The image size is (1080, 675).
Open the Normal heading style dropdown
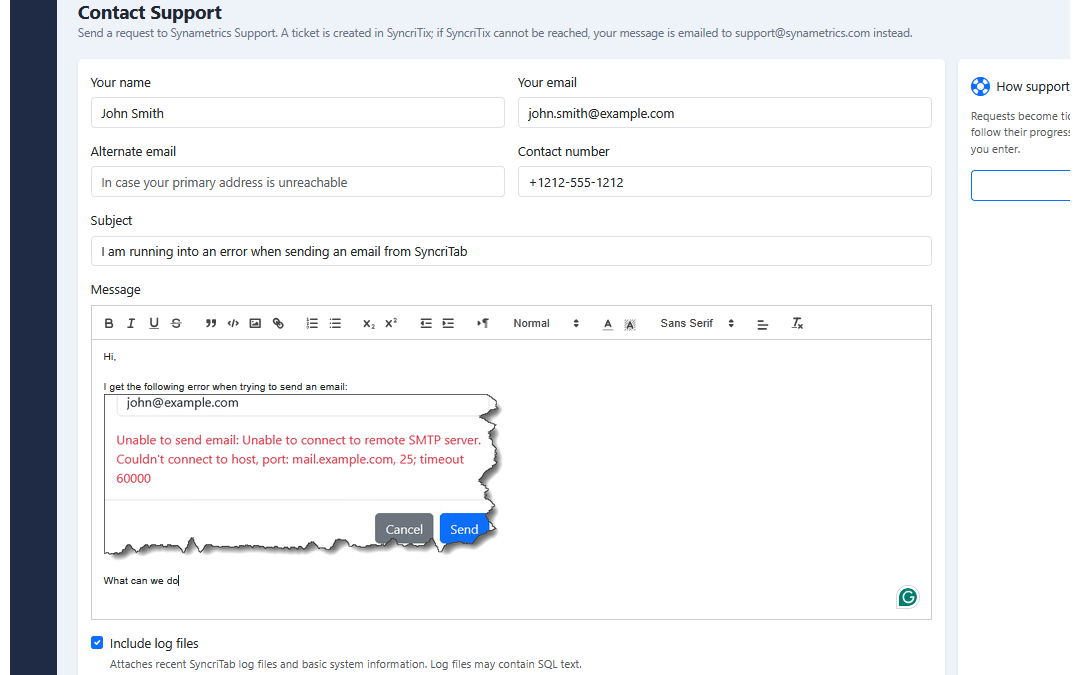(546, 323)
